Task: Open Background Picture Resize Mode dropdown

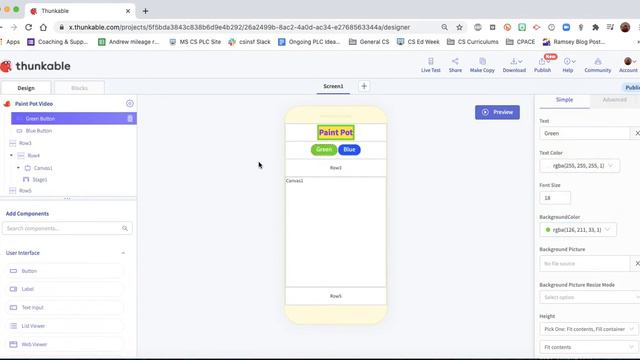Action: [589, 297]
